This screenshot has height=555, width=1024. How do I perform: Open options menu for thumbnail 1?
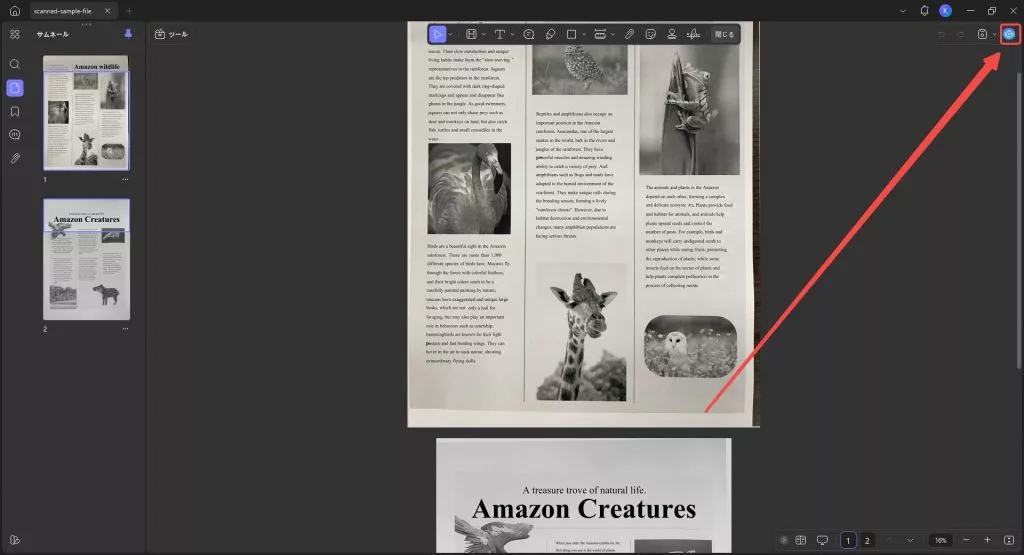point(125,179)
